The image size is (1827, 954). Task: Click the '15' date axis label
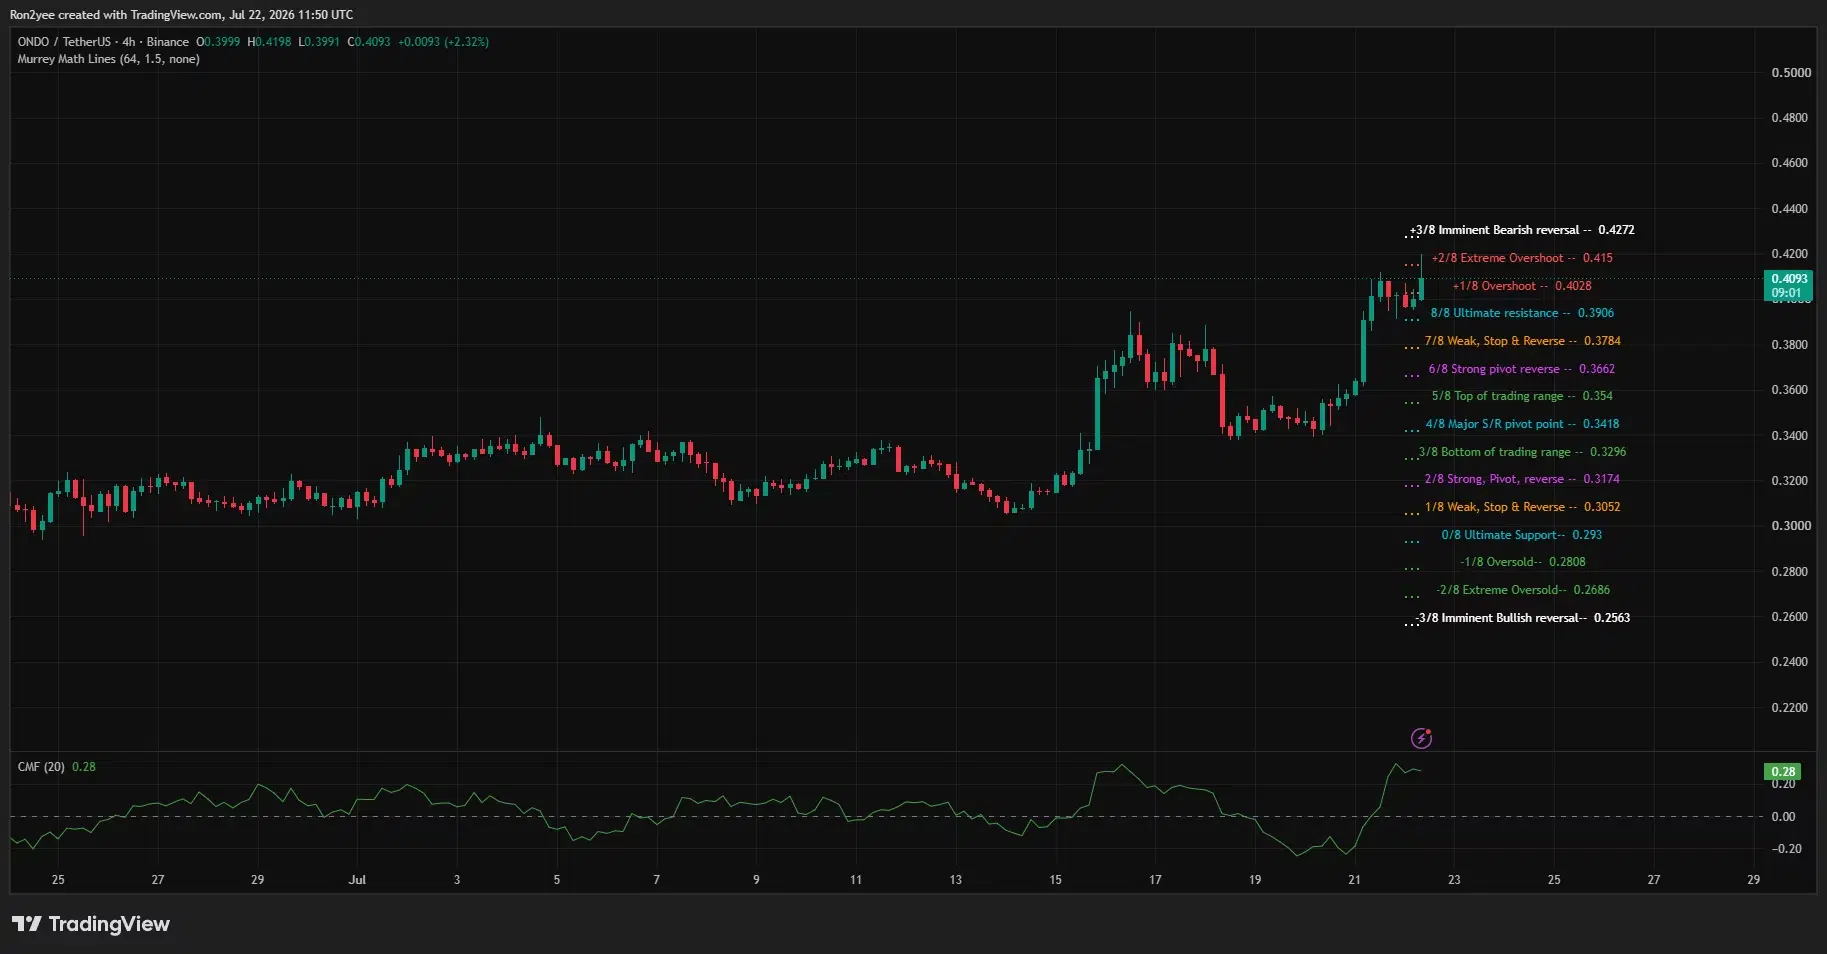click(1055, 880)
